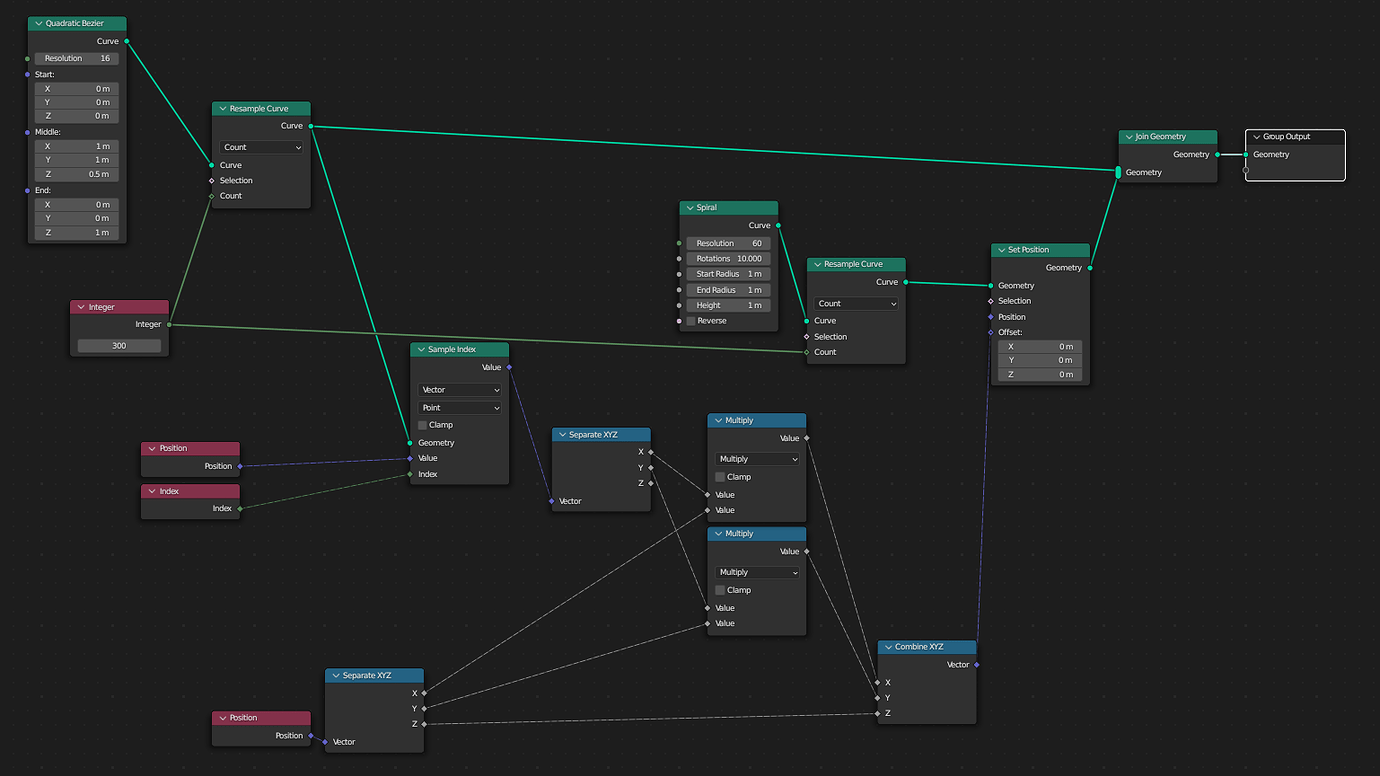Click Offset Y field in Set Position
This screenshot has height=776, width=1380.
tap(1040, 360)
